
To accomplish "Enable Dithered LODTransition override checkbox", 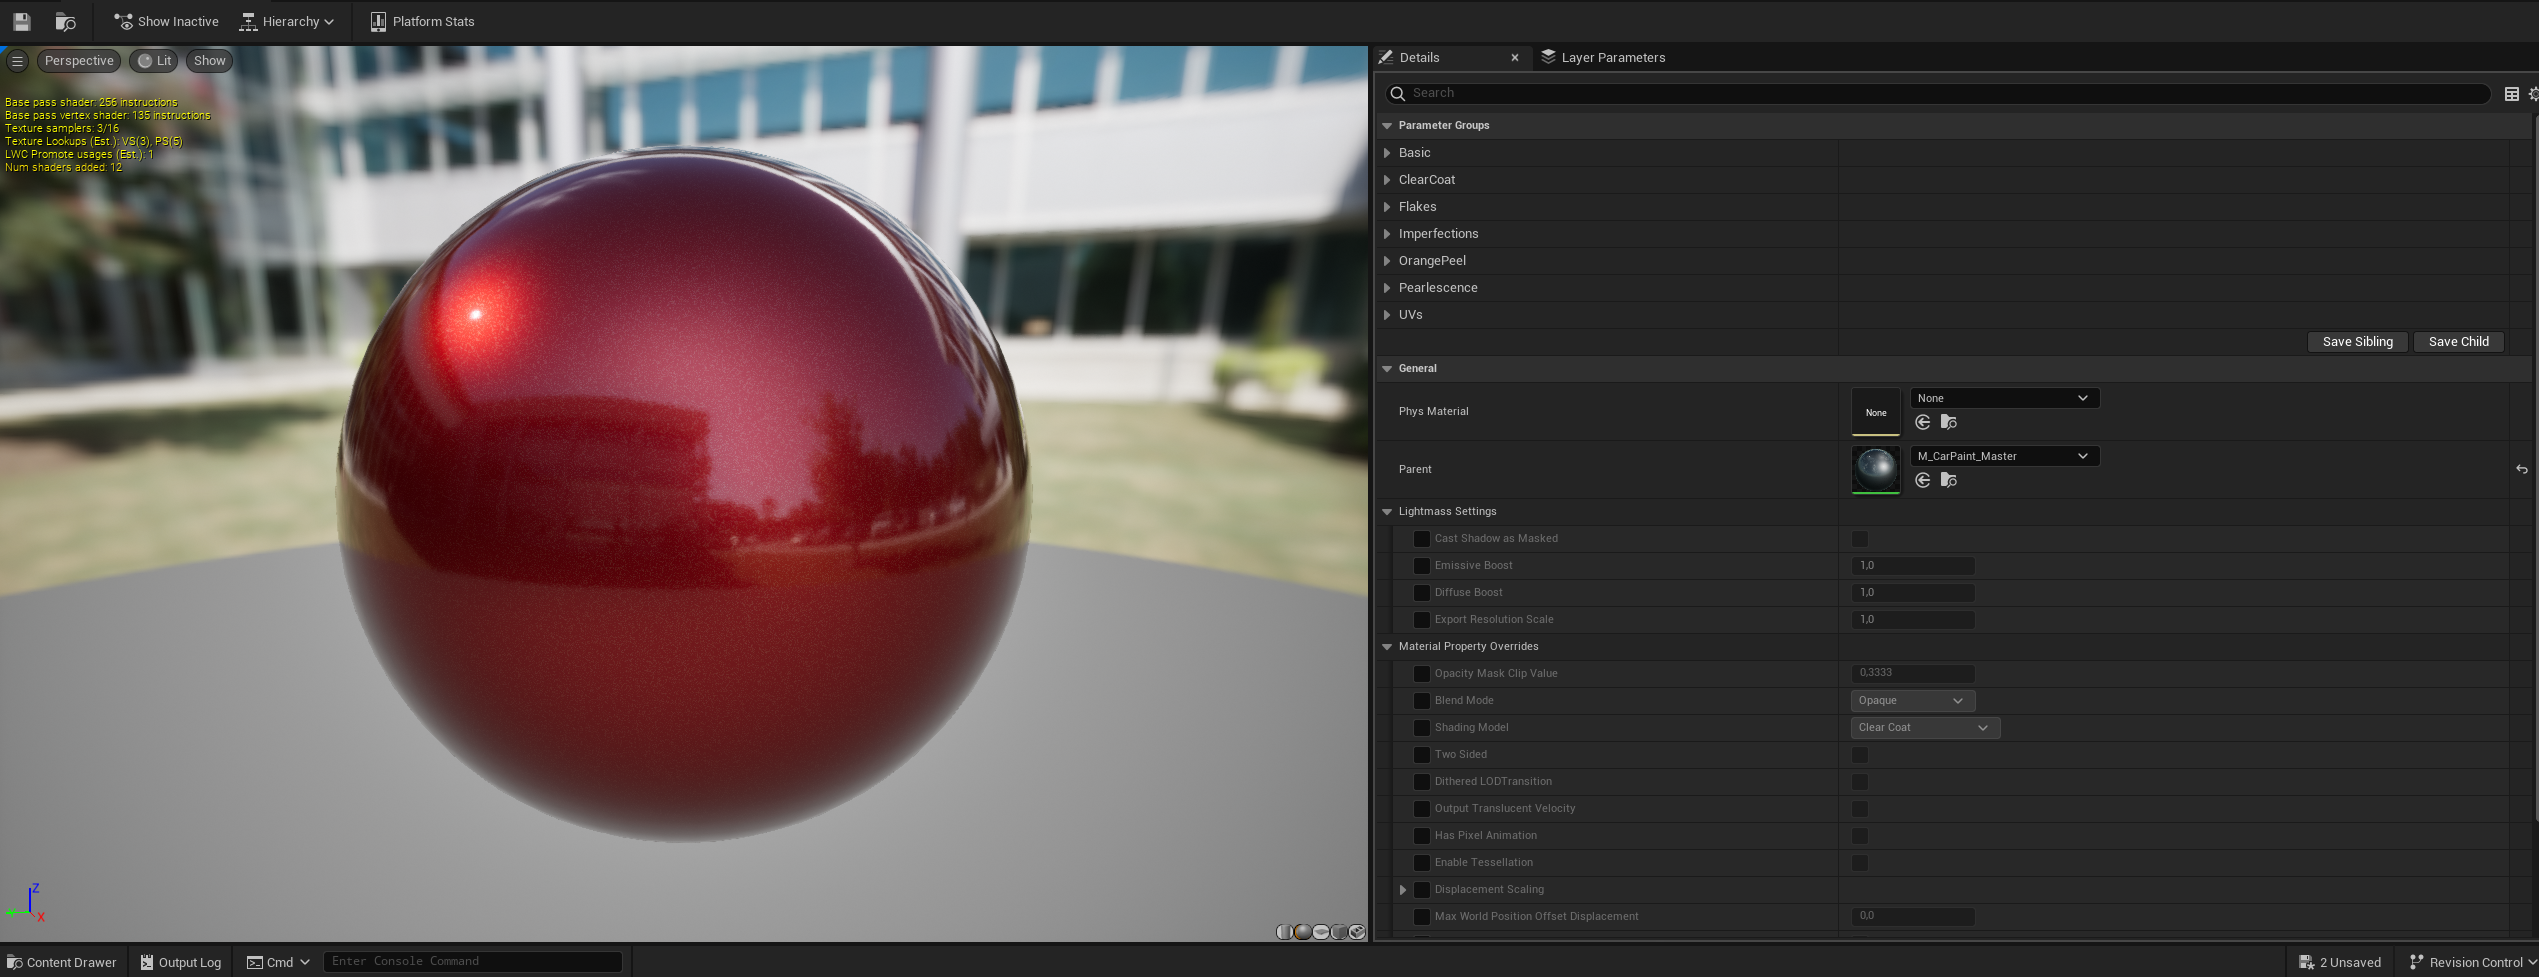I will [x=1421, y=782].
